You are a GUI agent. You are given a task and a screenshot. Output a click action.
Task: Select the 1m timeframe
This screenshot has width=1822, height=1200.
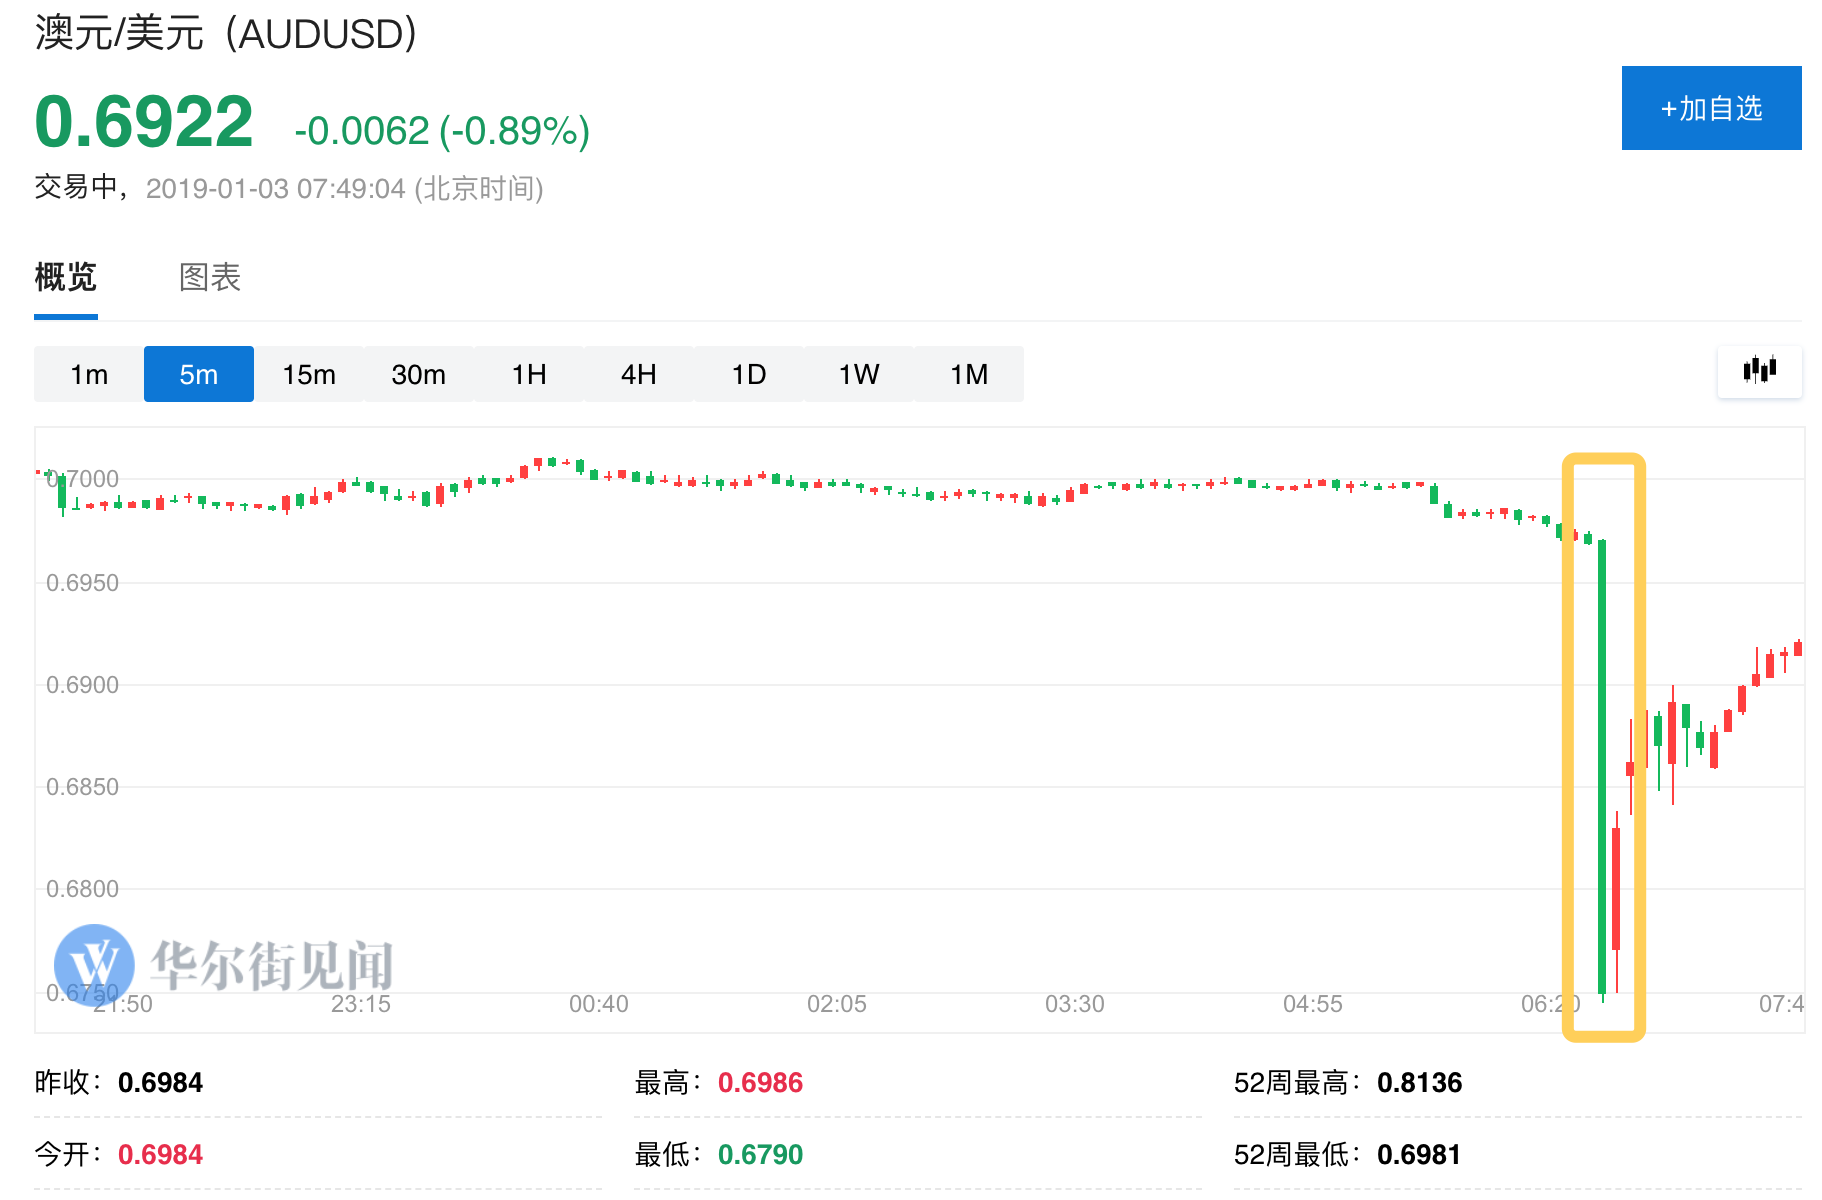[x=89, y=374]
